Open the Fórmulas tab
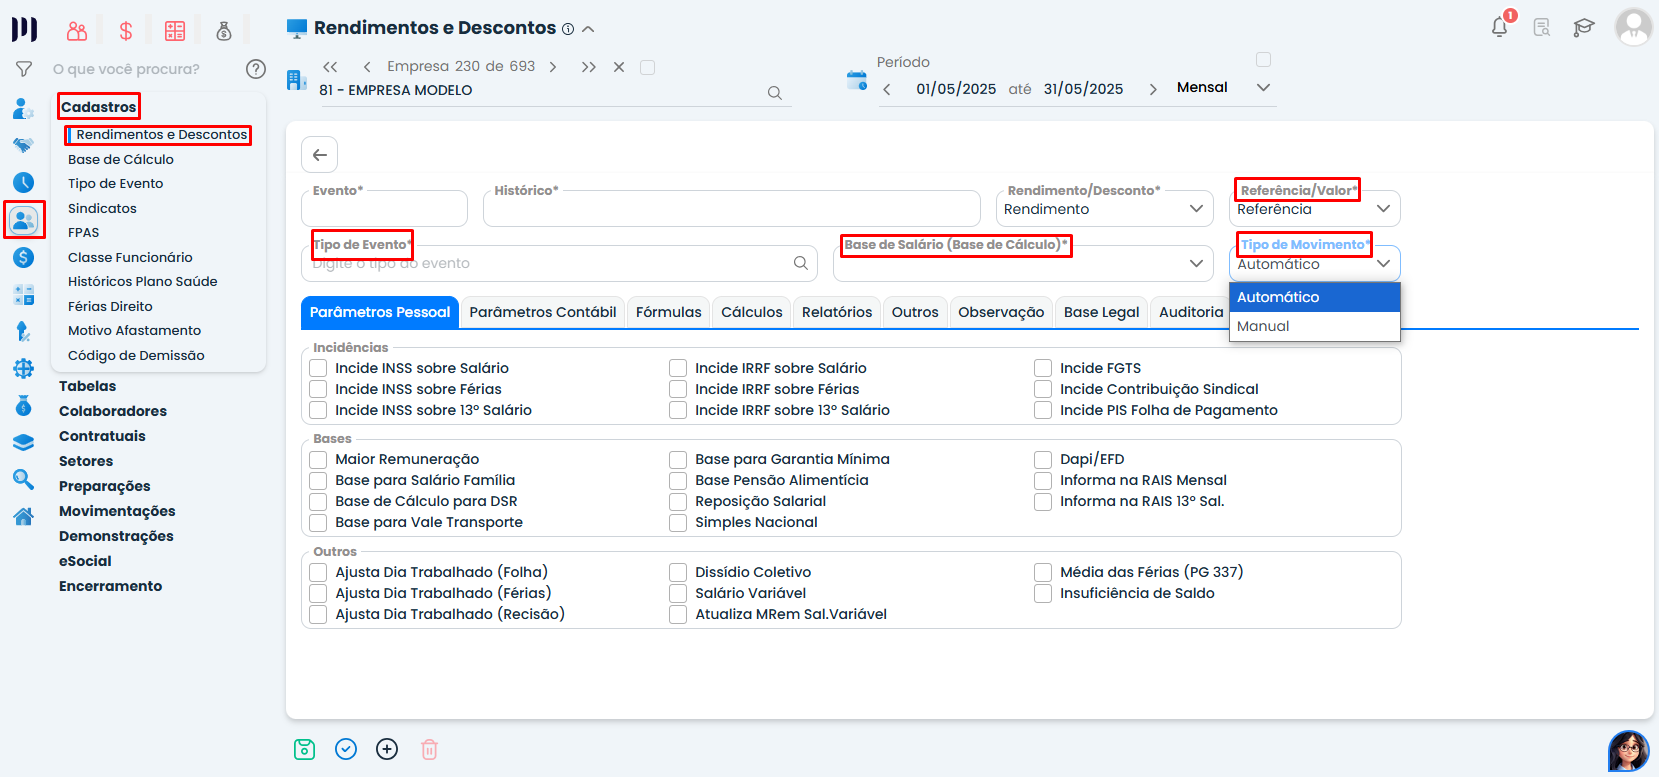This screenshot has width=1659, height=777. (668, 312)
